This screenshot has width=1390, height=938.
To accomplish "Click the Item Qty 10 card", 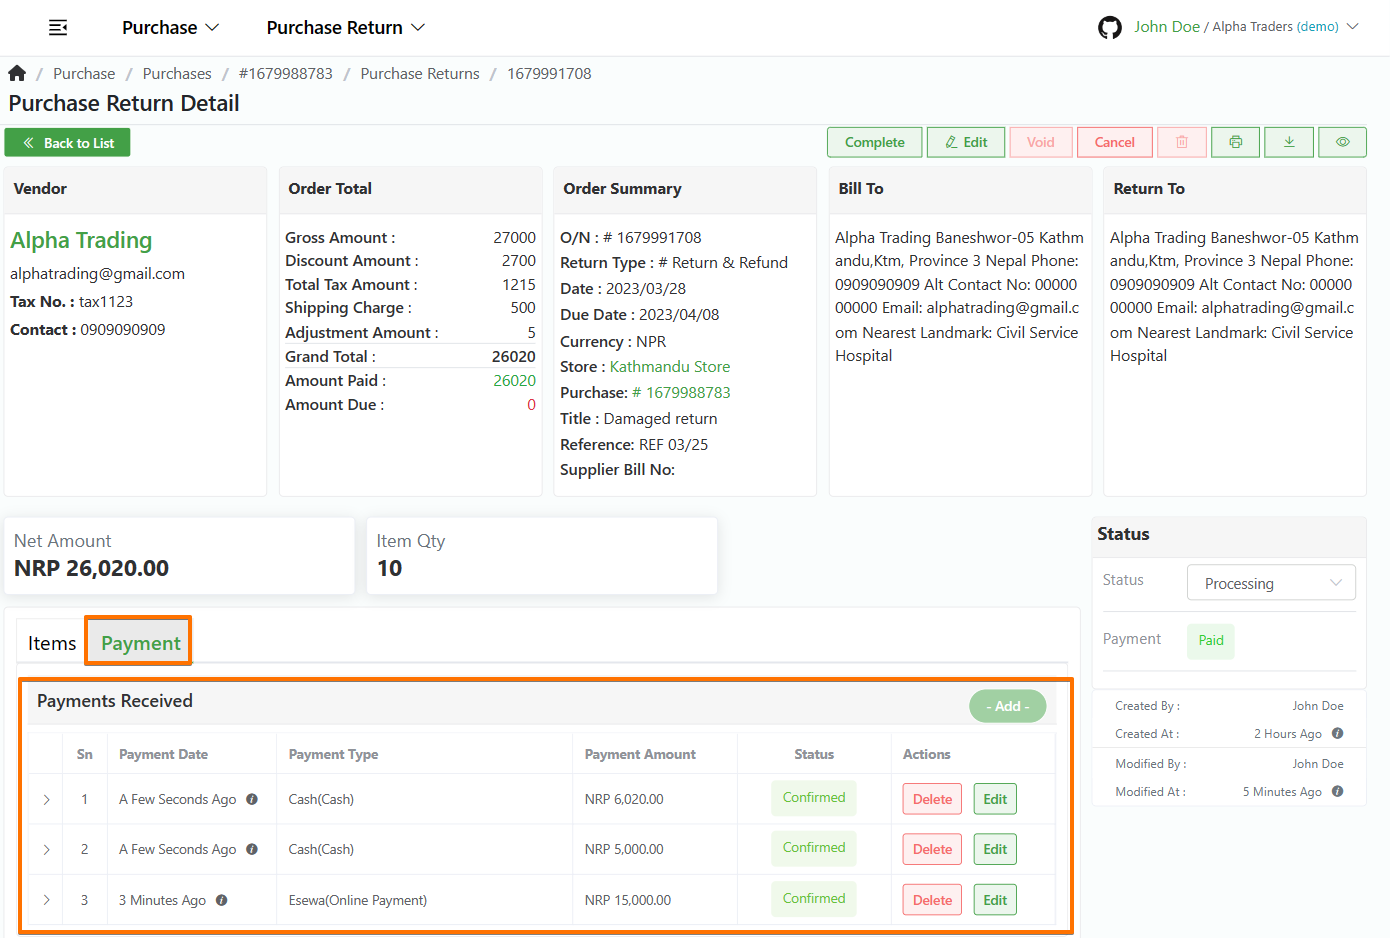I will pos(542,556).
